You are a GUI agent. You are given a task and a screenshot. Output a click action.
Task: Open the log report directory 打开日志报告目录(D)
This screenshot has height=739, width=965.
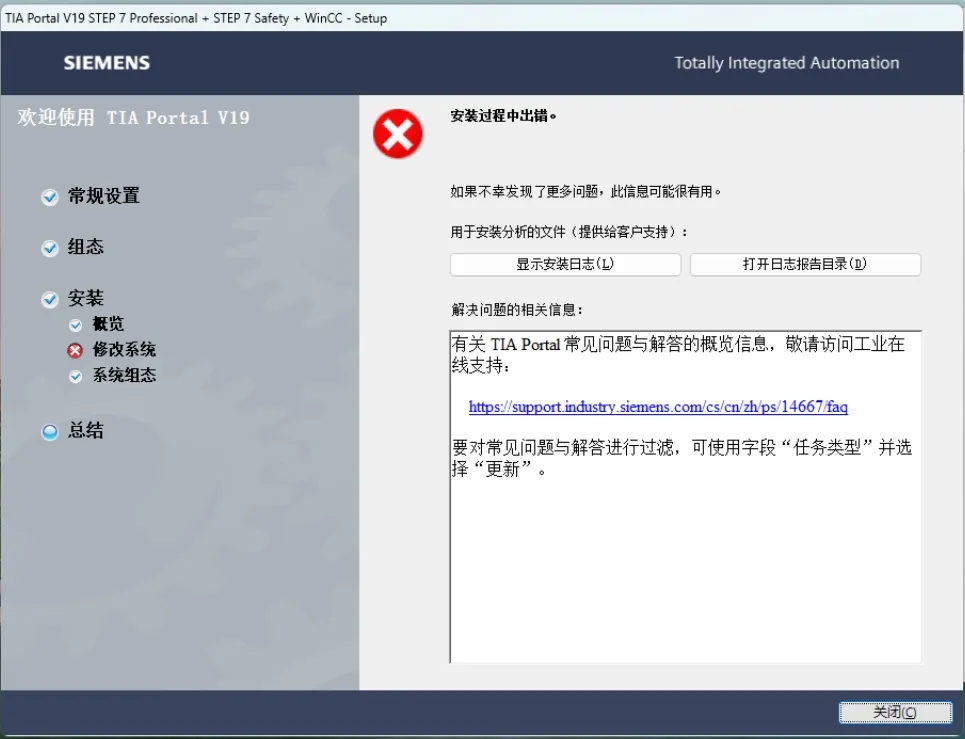click(805, 265)
